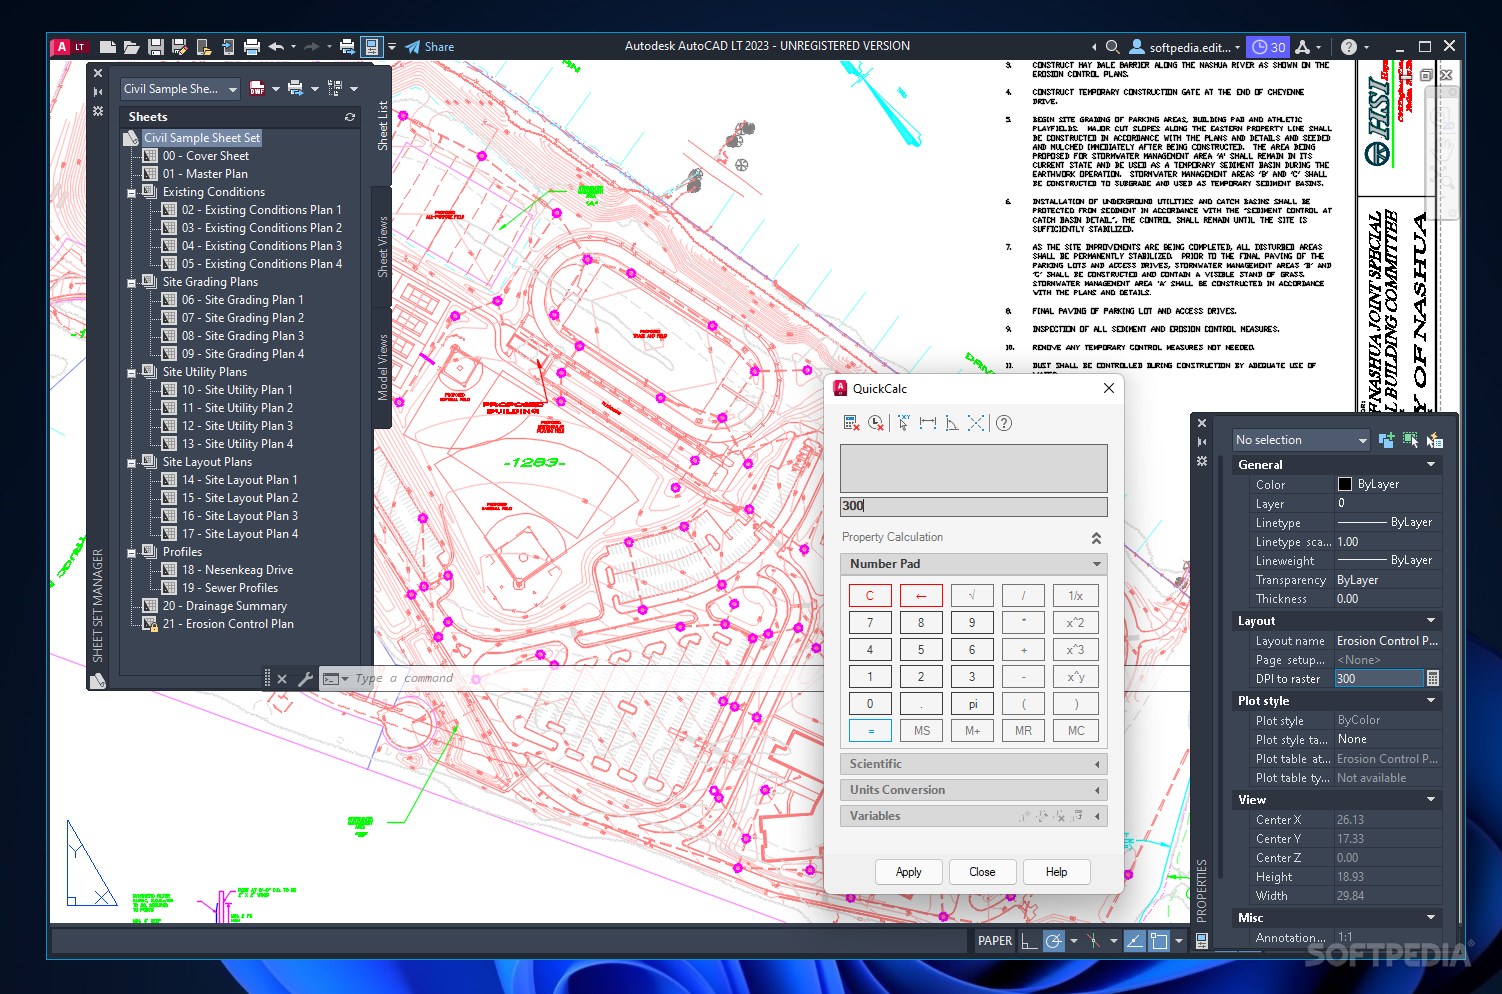Select sheet 00 - Cover Sheet
1502x994 pixels.
(x=205, y=156)
